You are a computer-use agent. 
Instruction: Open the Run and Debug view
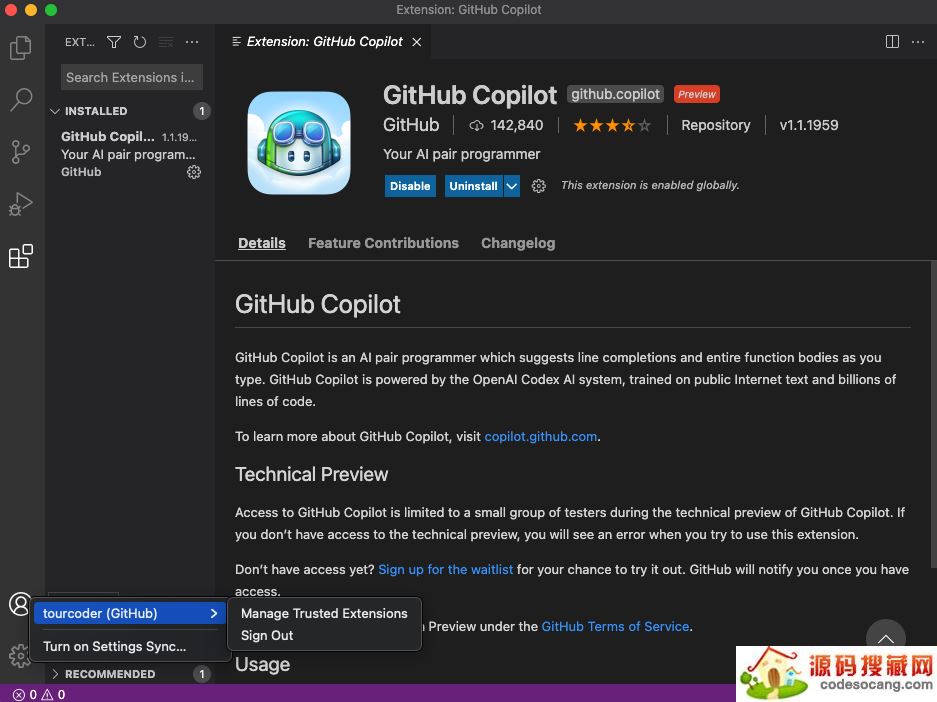click(x=21, y=203)
